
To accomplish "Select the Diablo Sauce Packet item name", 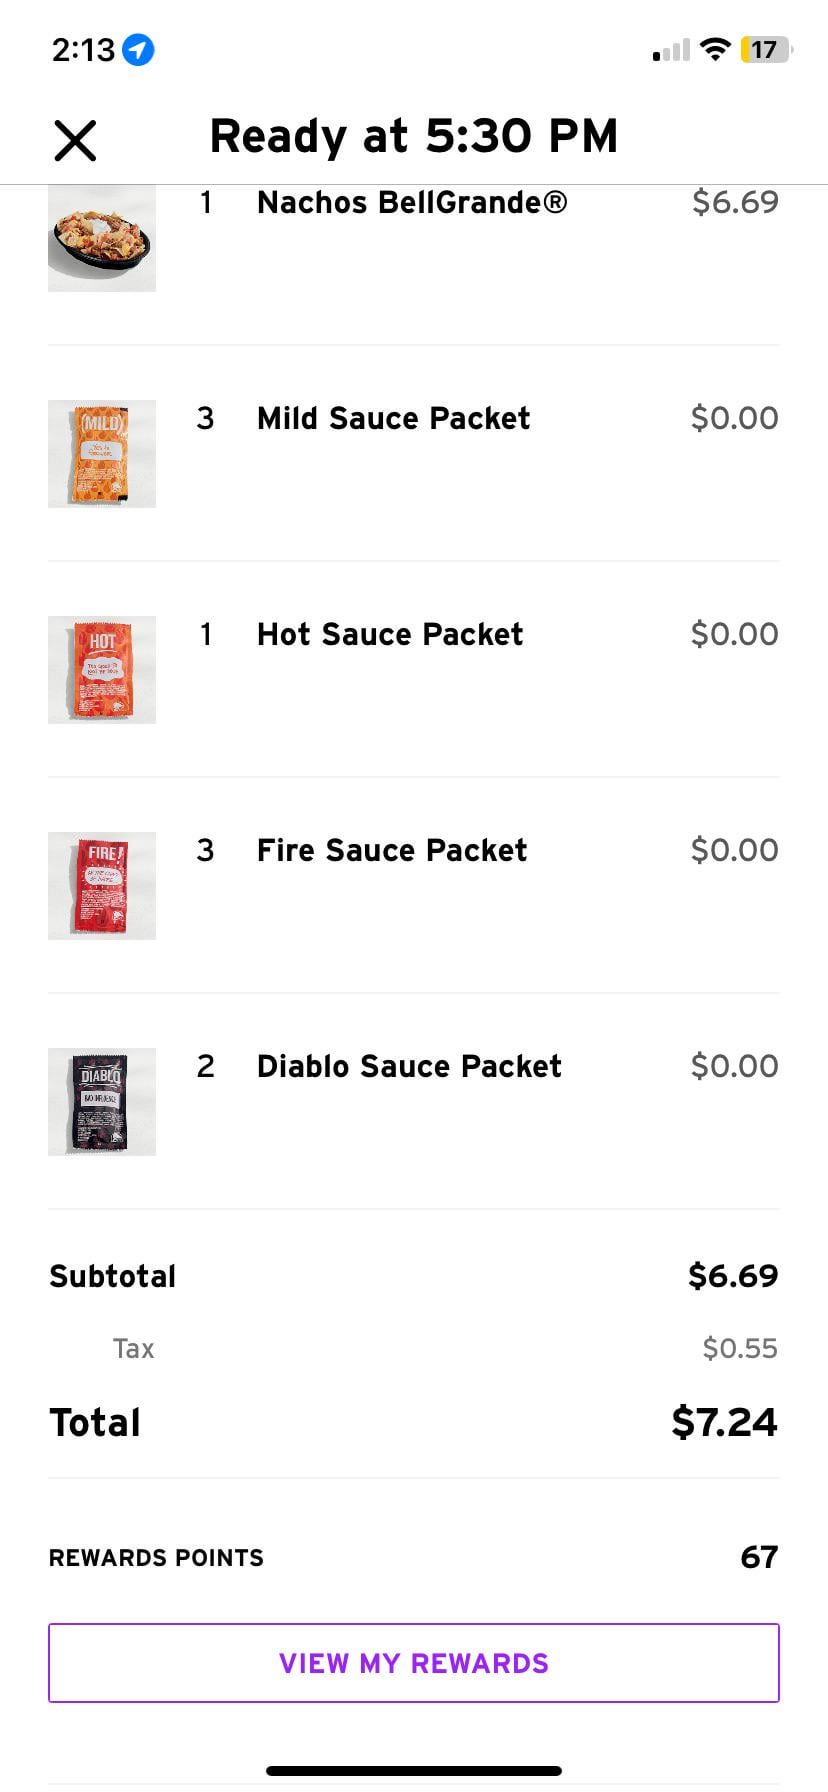I will click(x=409, y=1066).
